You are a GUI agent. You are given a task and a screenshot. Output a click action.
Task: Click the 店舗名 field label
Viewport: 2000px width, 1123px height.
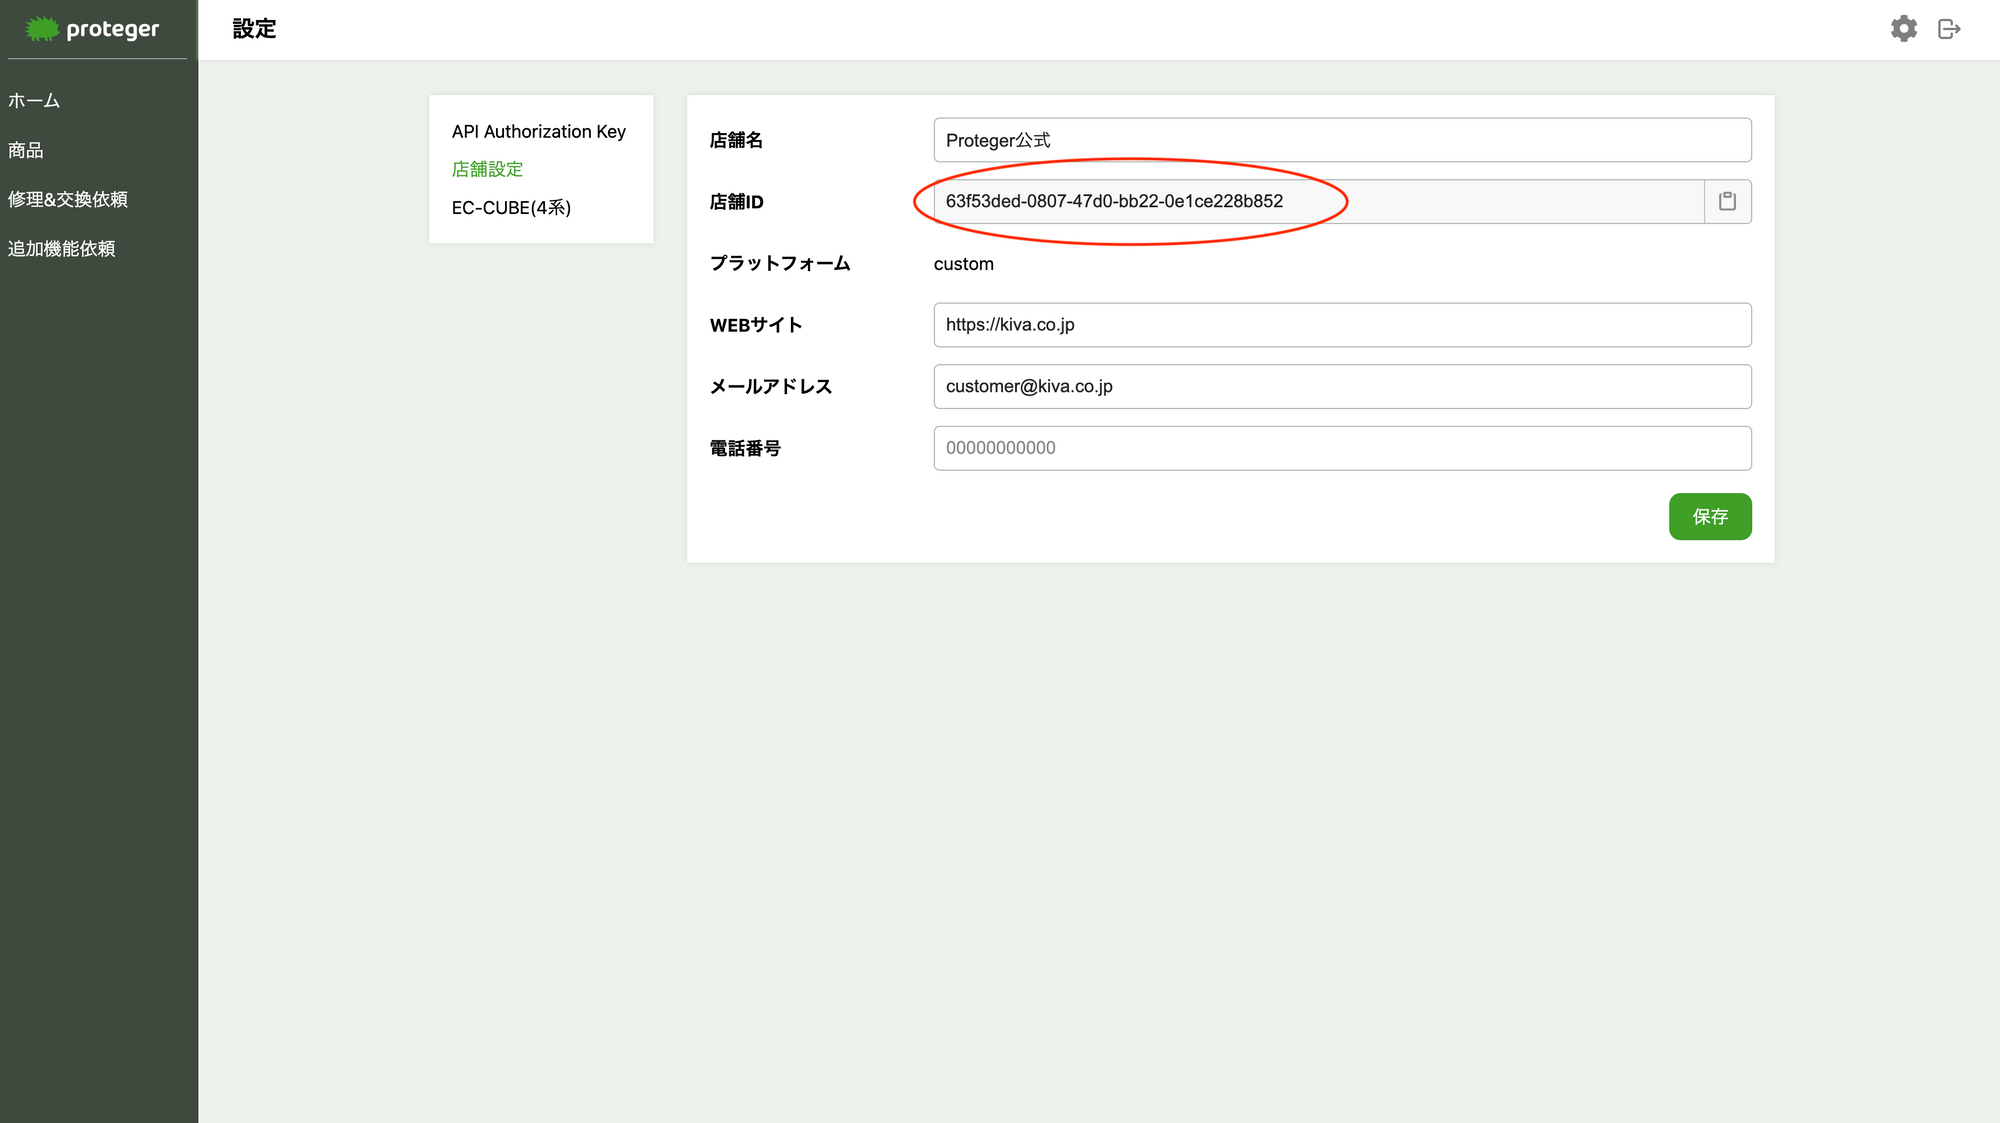736,140
